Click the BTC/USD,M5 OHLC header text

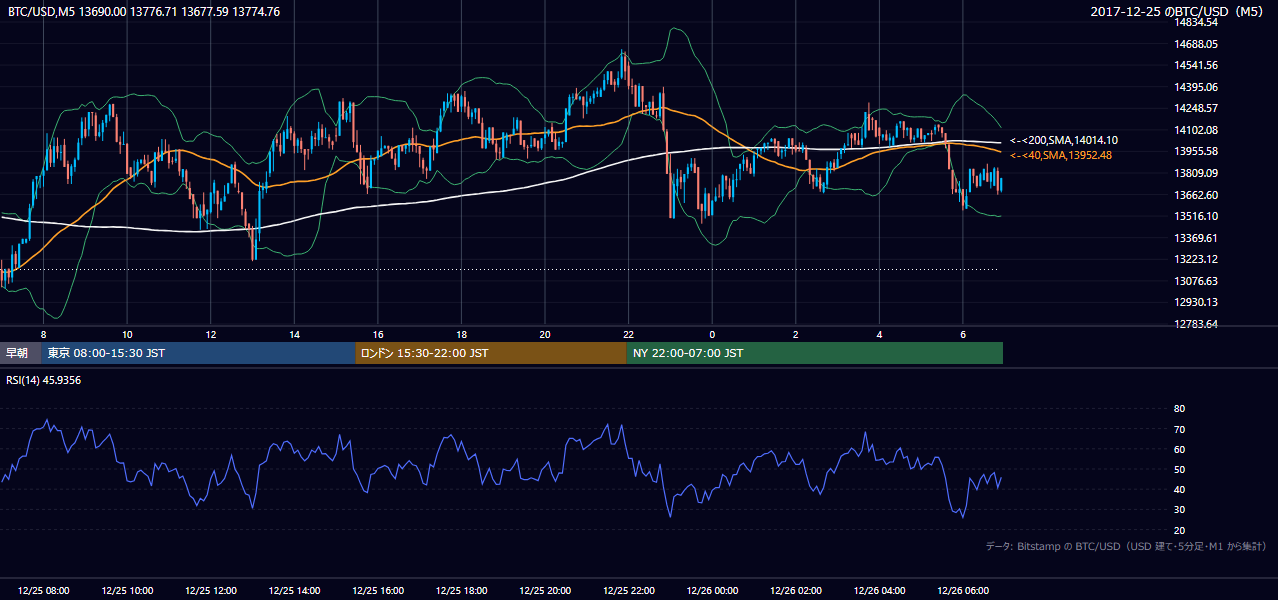pyautogui.click(x=144, y=11)
